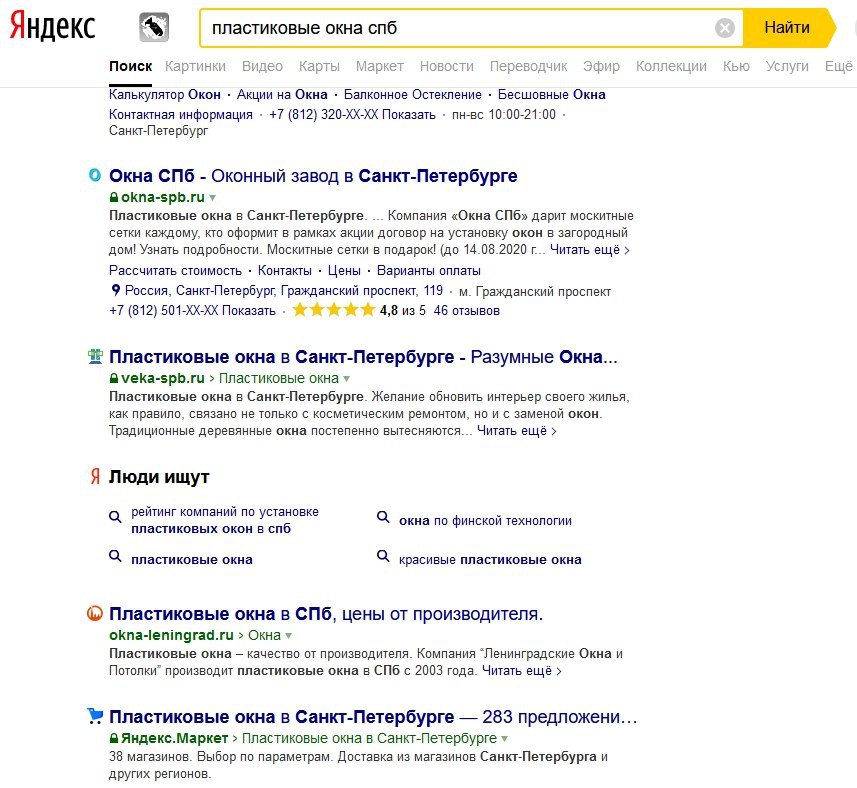Screen dimensions: 857x788
Task: Switch to the Картинки tab
Action: coord(195,66)
